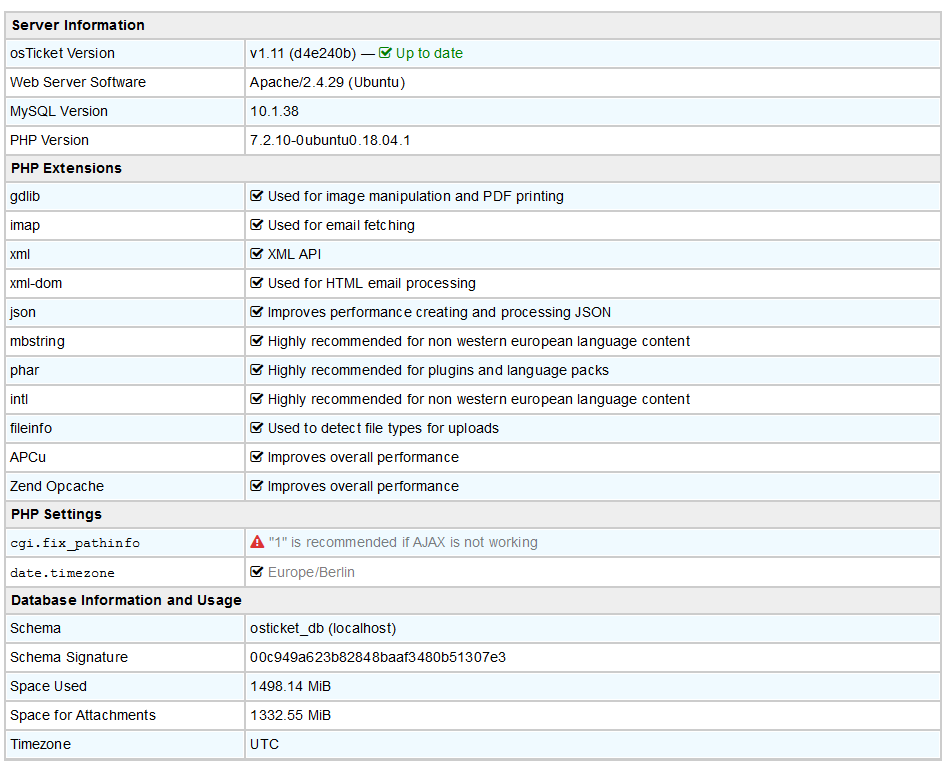Click the check icon next to Europe/Berlin

click(x=257, y=573)
